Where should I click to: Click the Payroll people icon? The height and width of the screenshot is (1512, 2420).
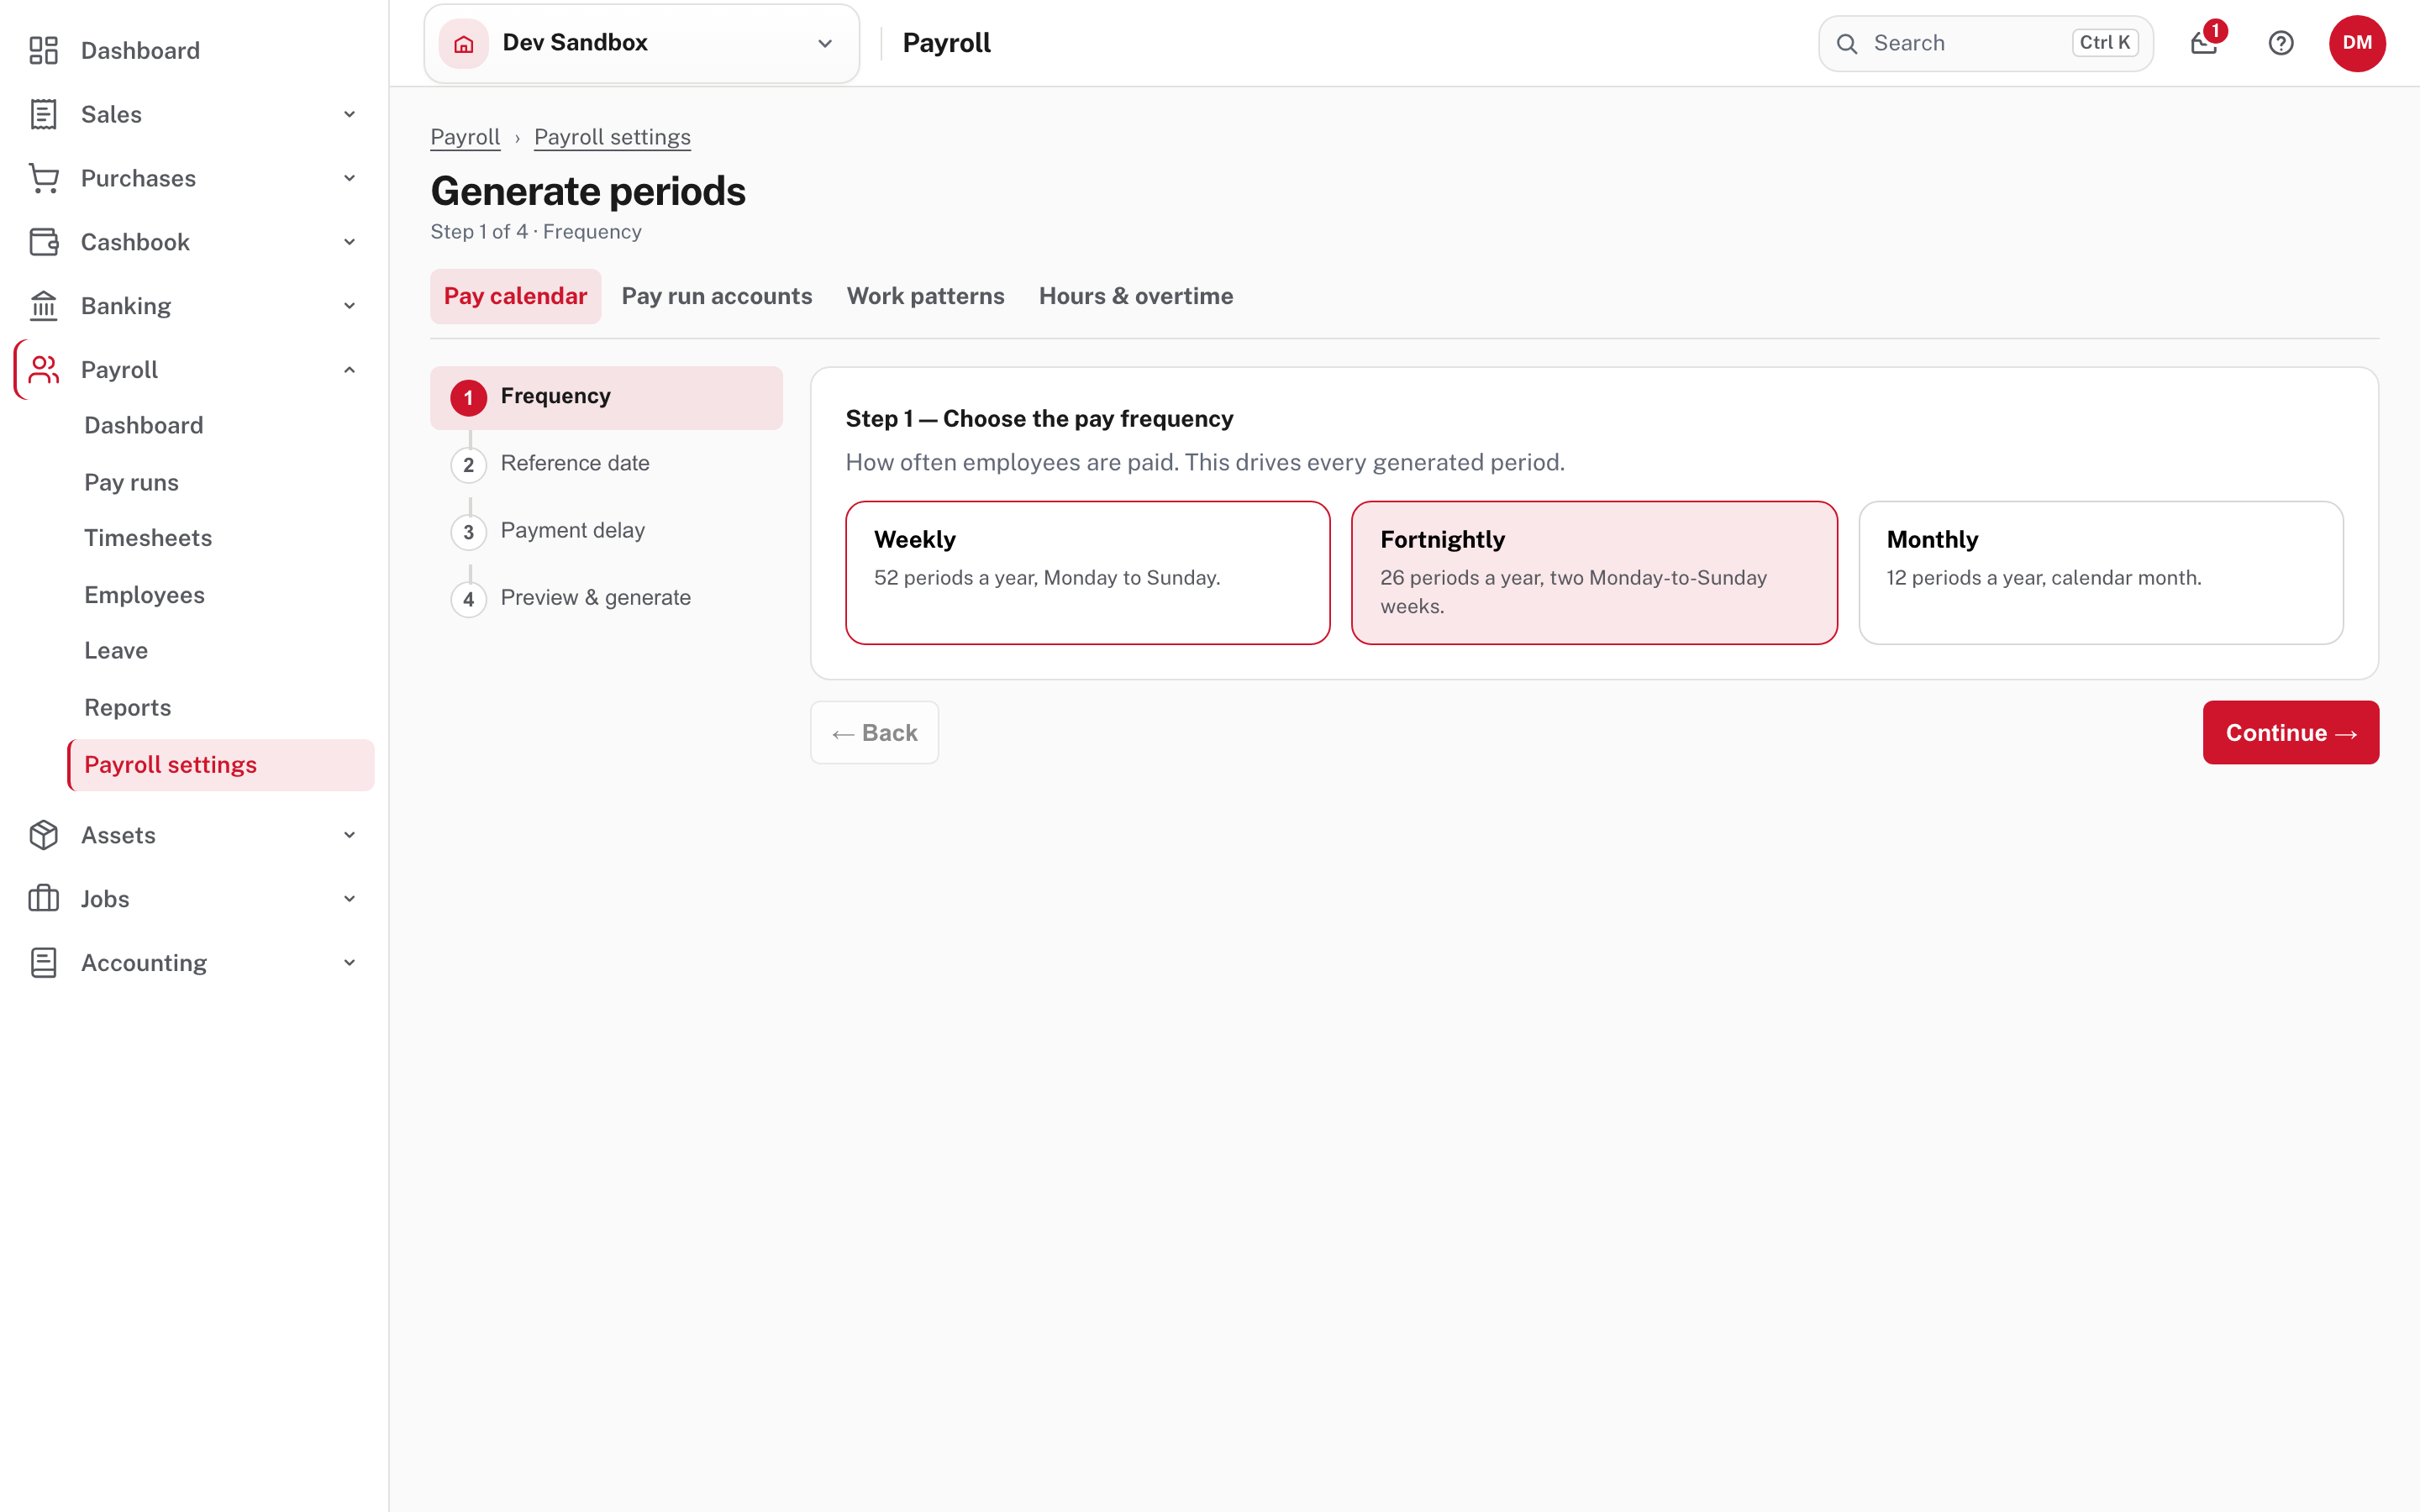pyautogui.click(x=43, y=370)
